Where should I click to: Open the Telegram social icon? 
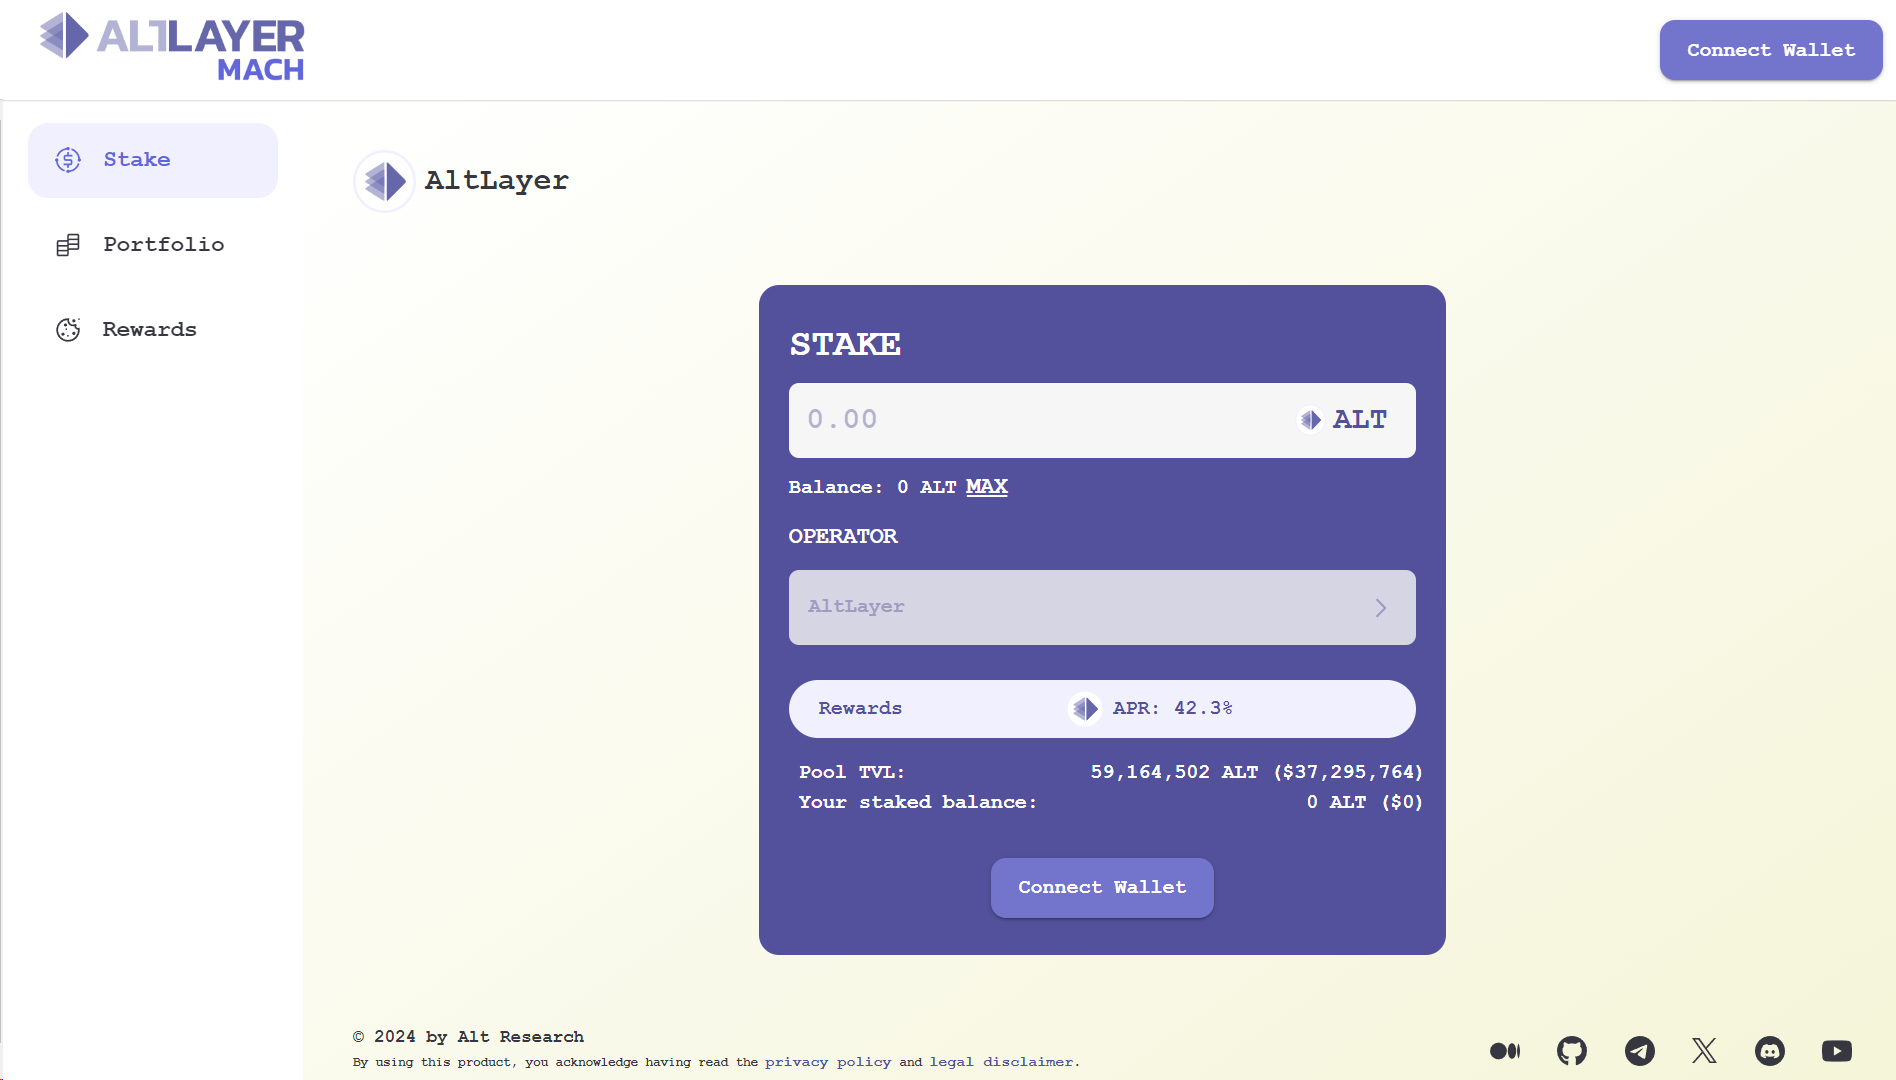pyautogui.click(x=1640, y=1051)
